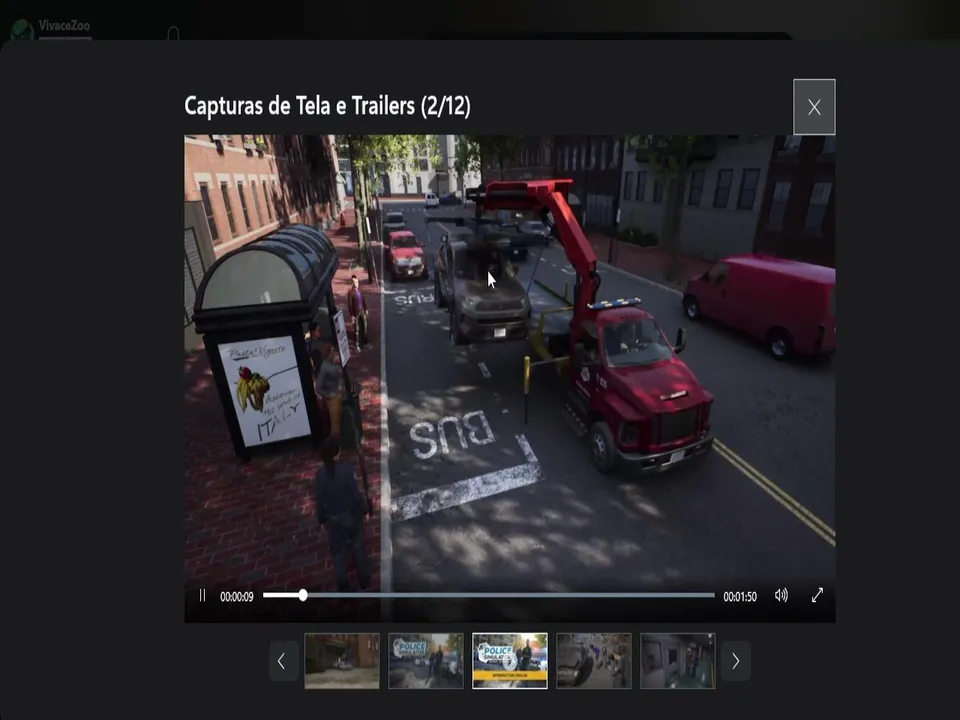The width and height of the screenshot is (960, 720).
Task: Seek video using progress bar handle
Action: (x=303, y=595)
